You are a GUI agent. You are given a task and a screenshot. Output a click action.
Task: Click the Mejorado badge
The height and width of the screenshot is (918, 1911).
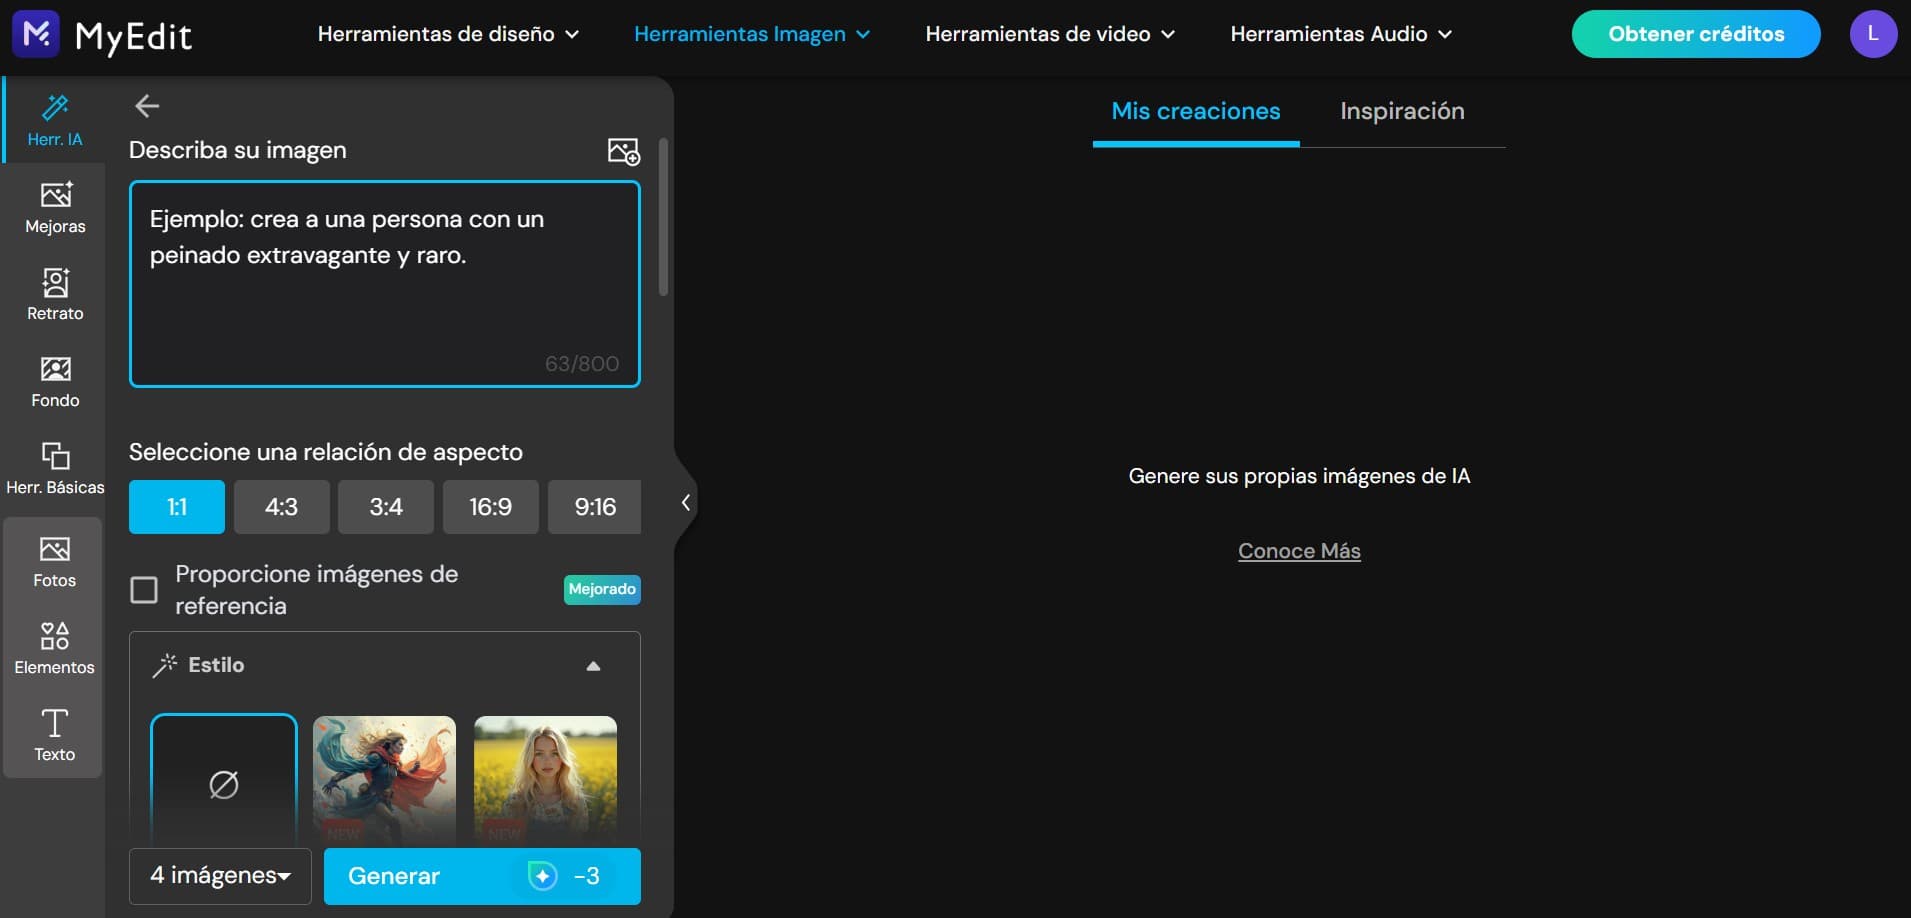click(602, 590)
